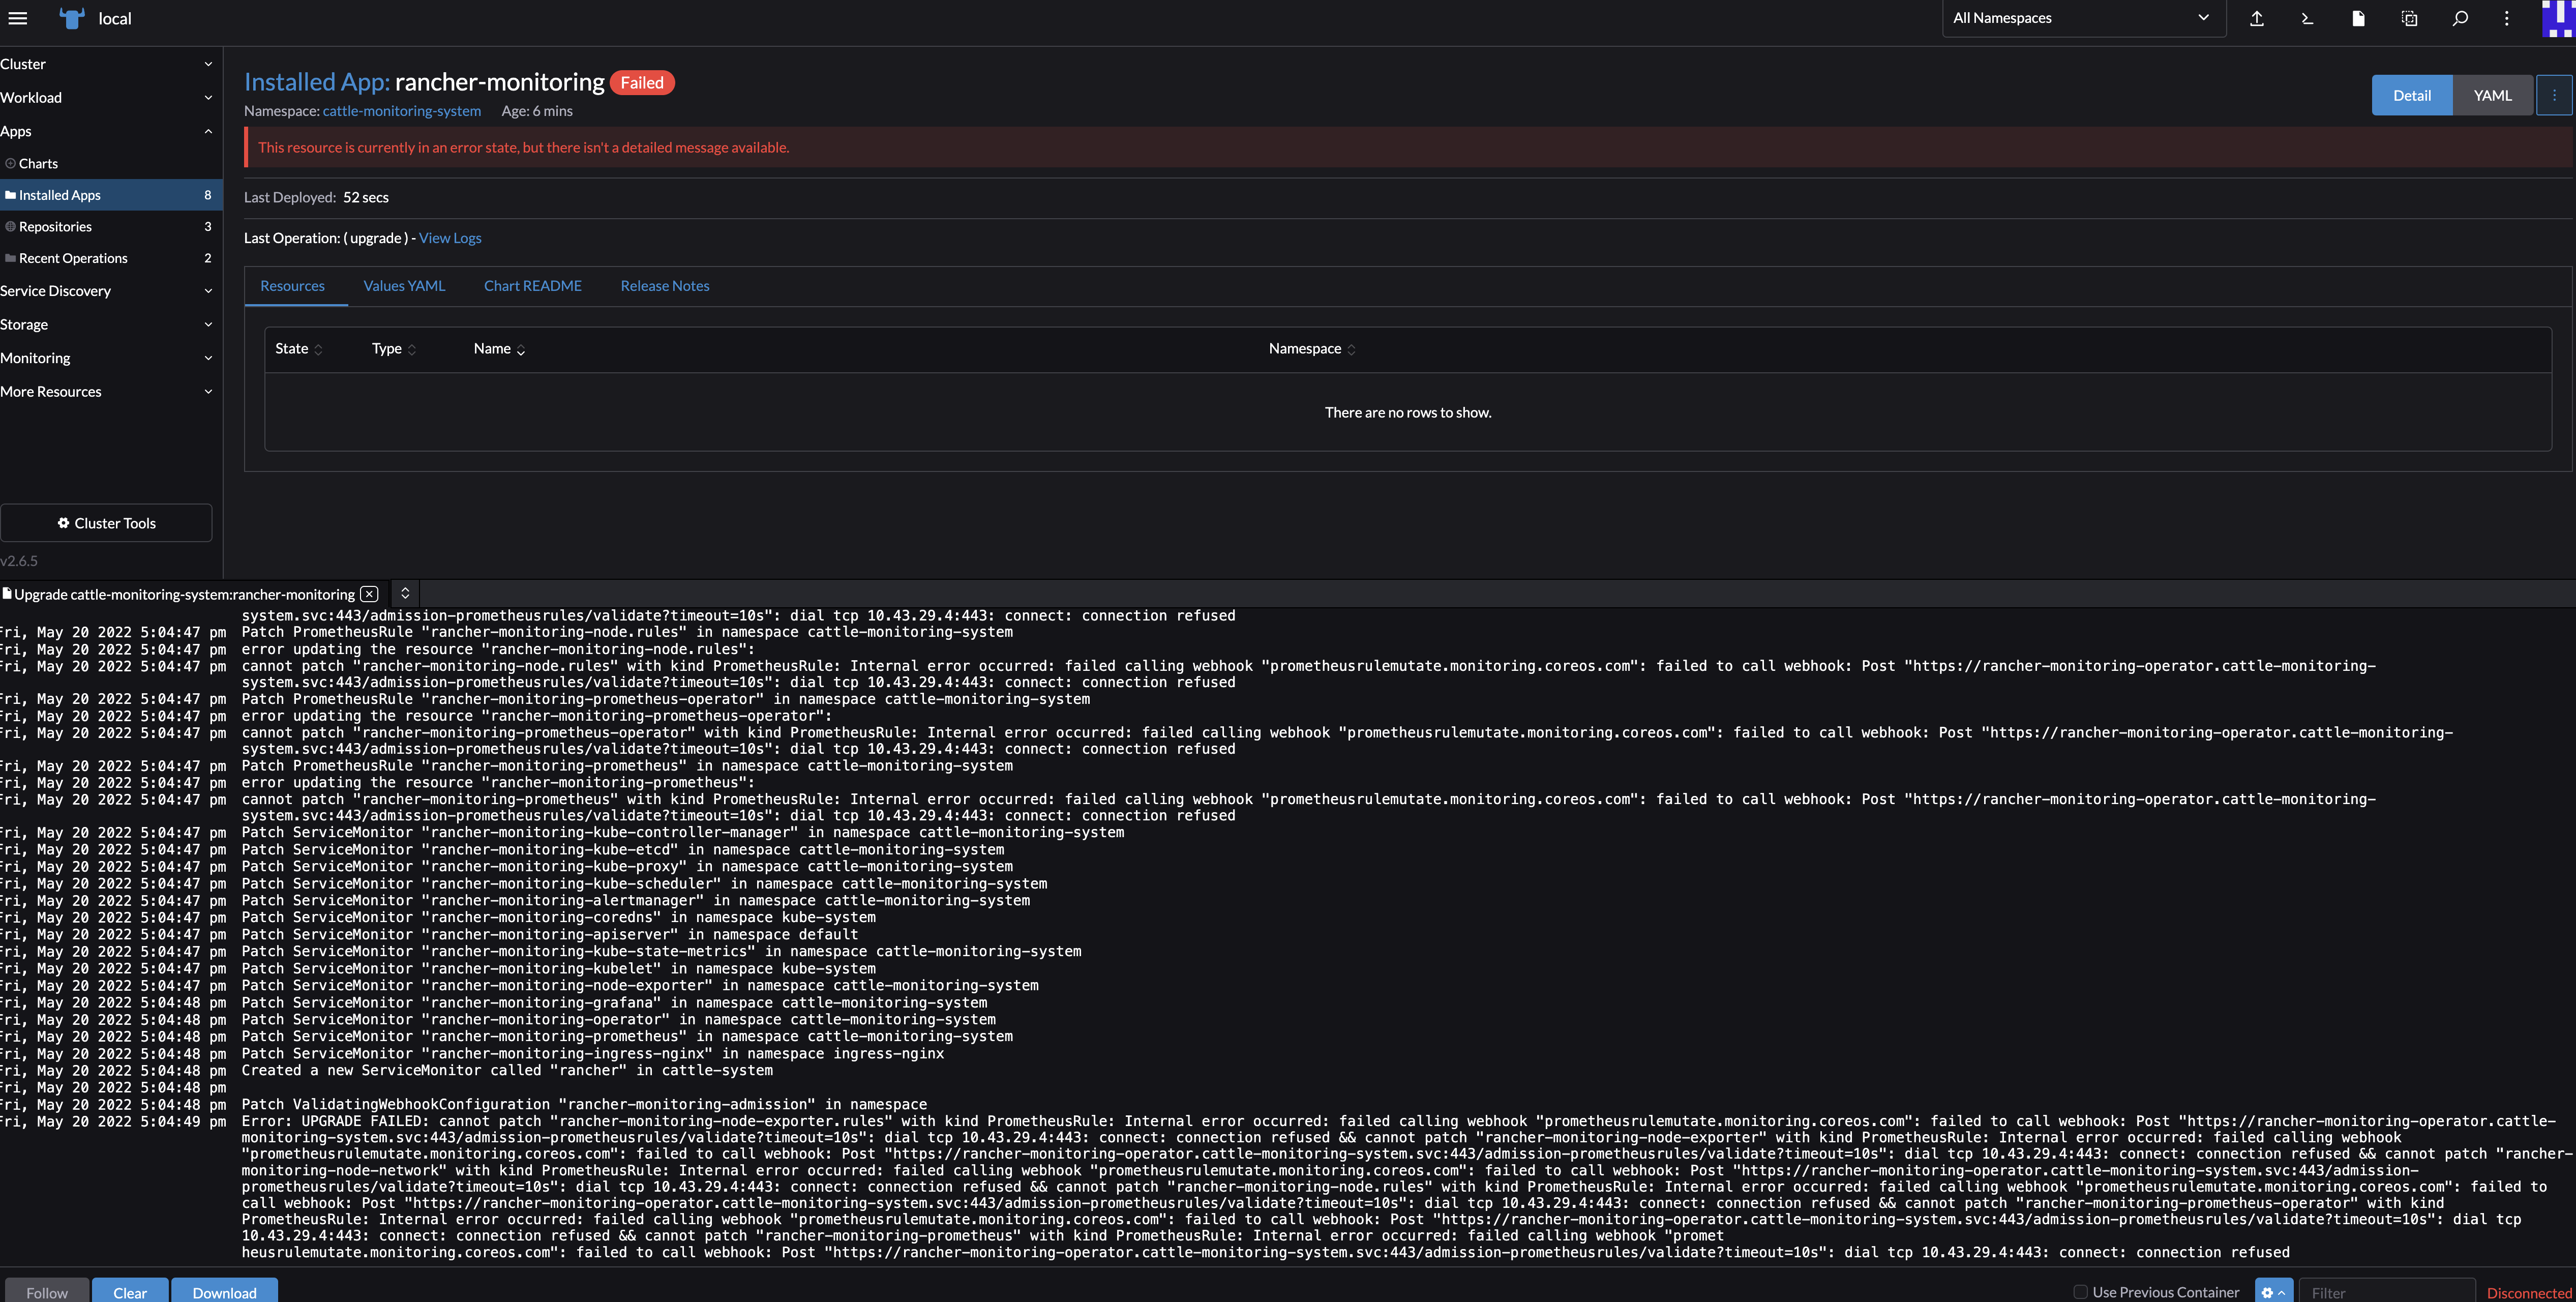Click the 'local' cluster name
The height and width of the screenshot is (1302, 2576).
click(115, 18)
